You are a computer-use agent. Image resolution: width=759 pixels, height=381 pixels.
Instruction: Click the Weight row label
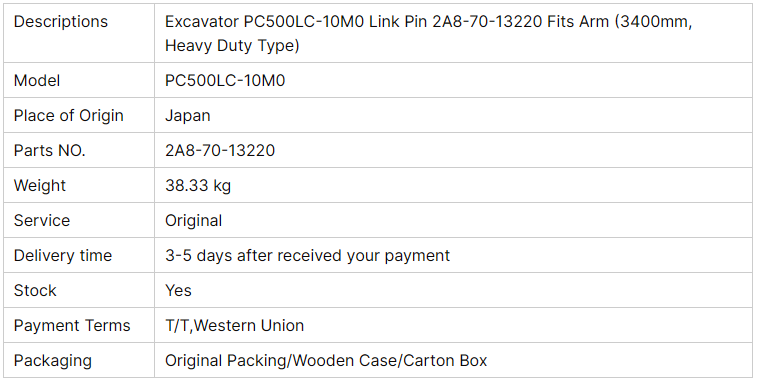[x=40, y=185]
